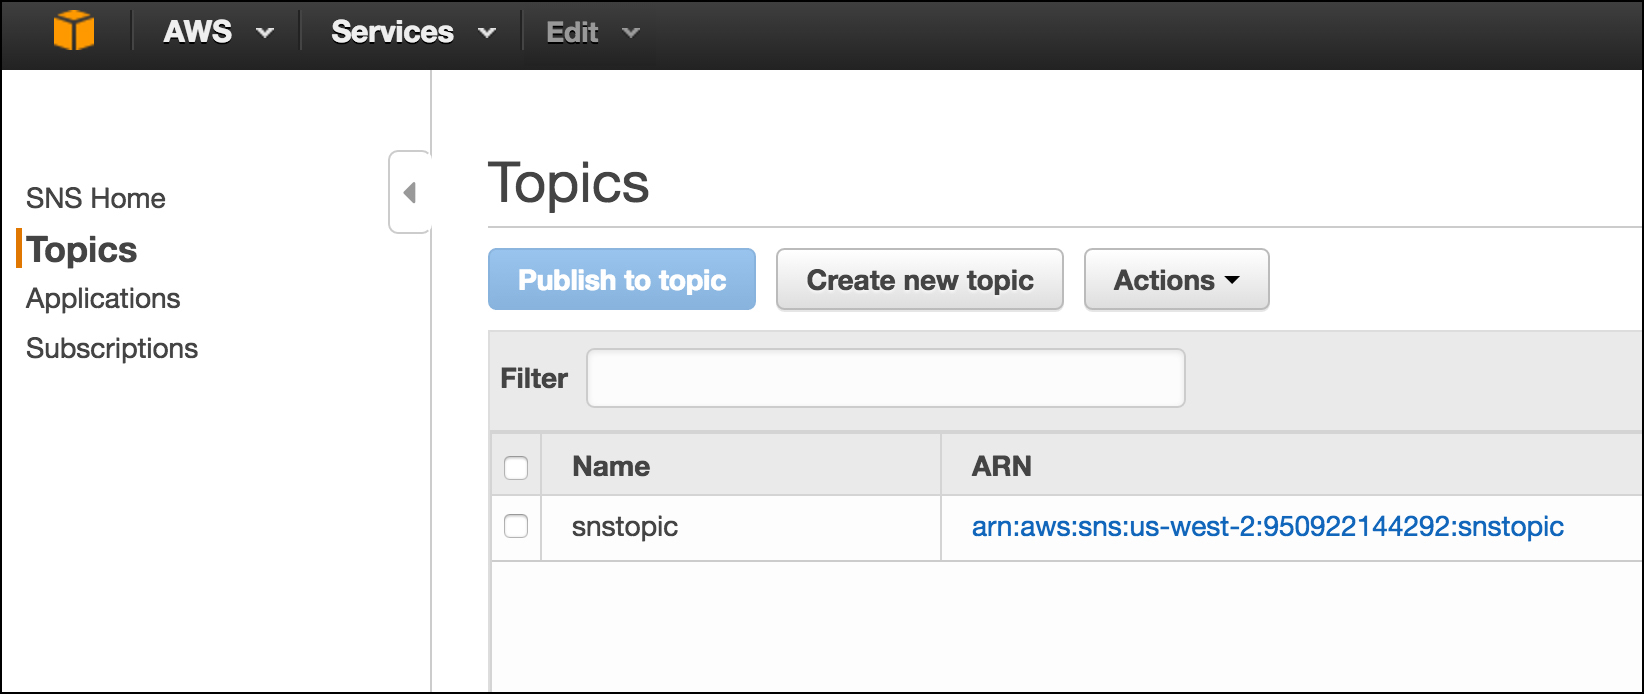Select Topics in the left navigation

point(82,250)
